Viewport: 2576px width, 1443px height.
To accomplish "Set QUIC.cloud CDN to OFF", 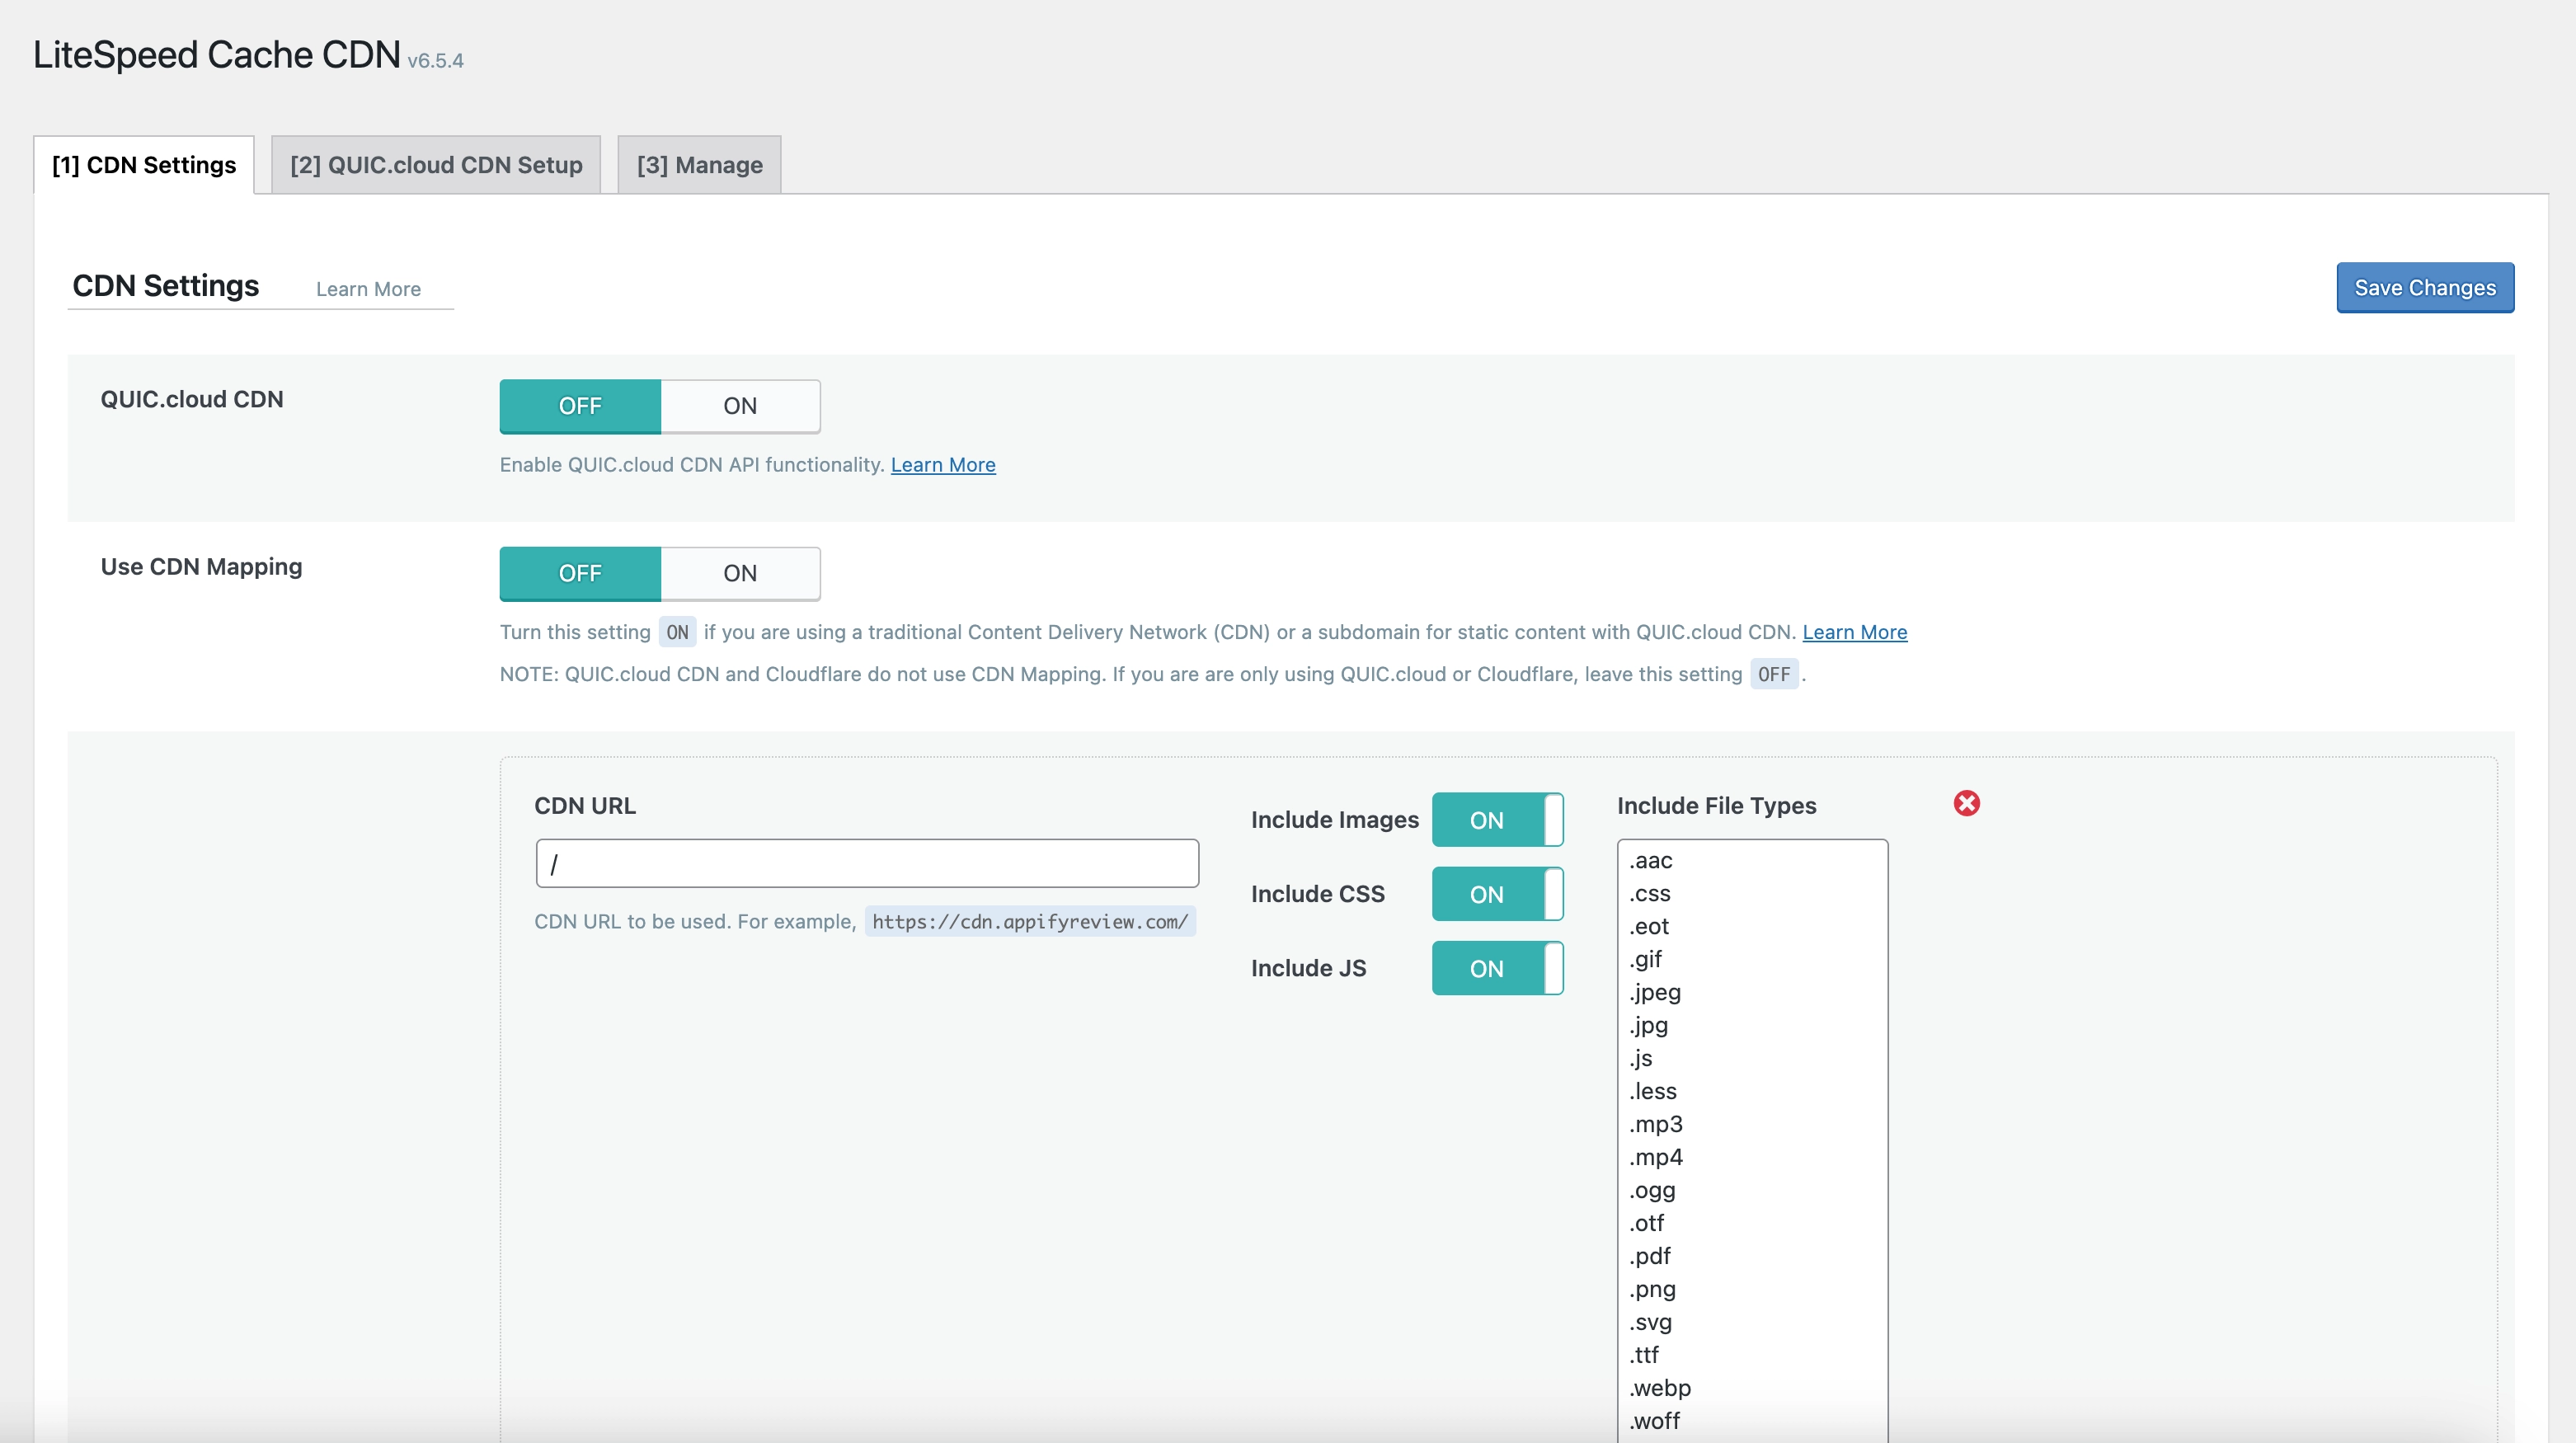I will 580,406.
